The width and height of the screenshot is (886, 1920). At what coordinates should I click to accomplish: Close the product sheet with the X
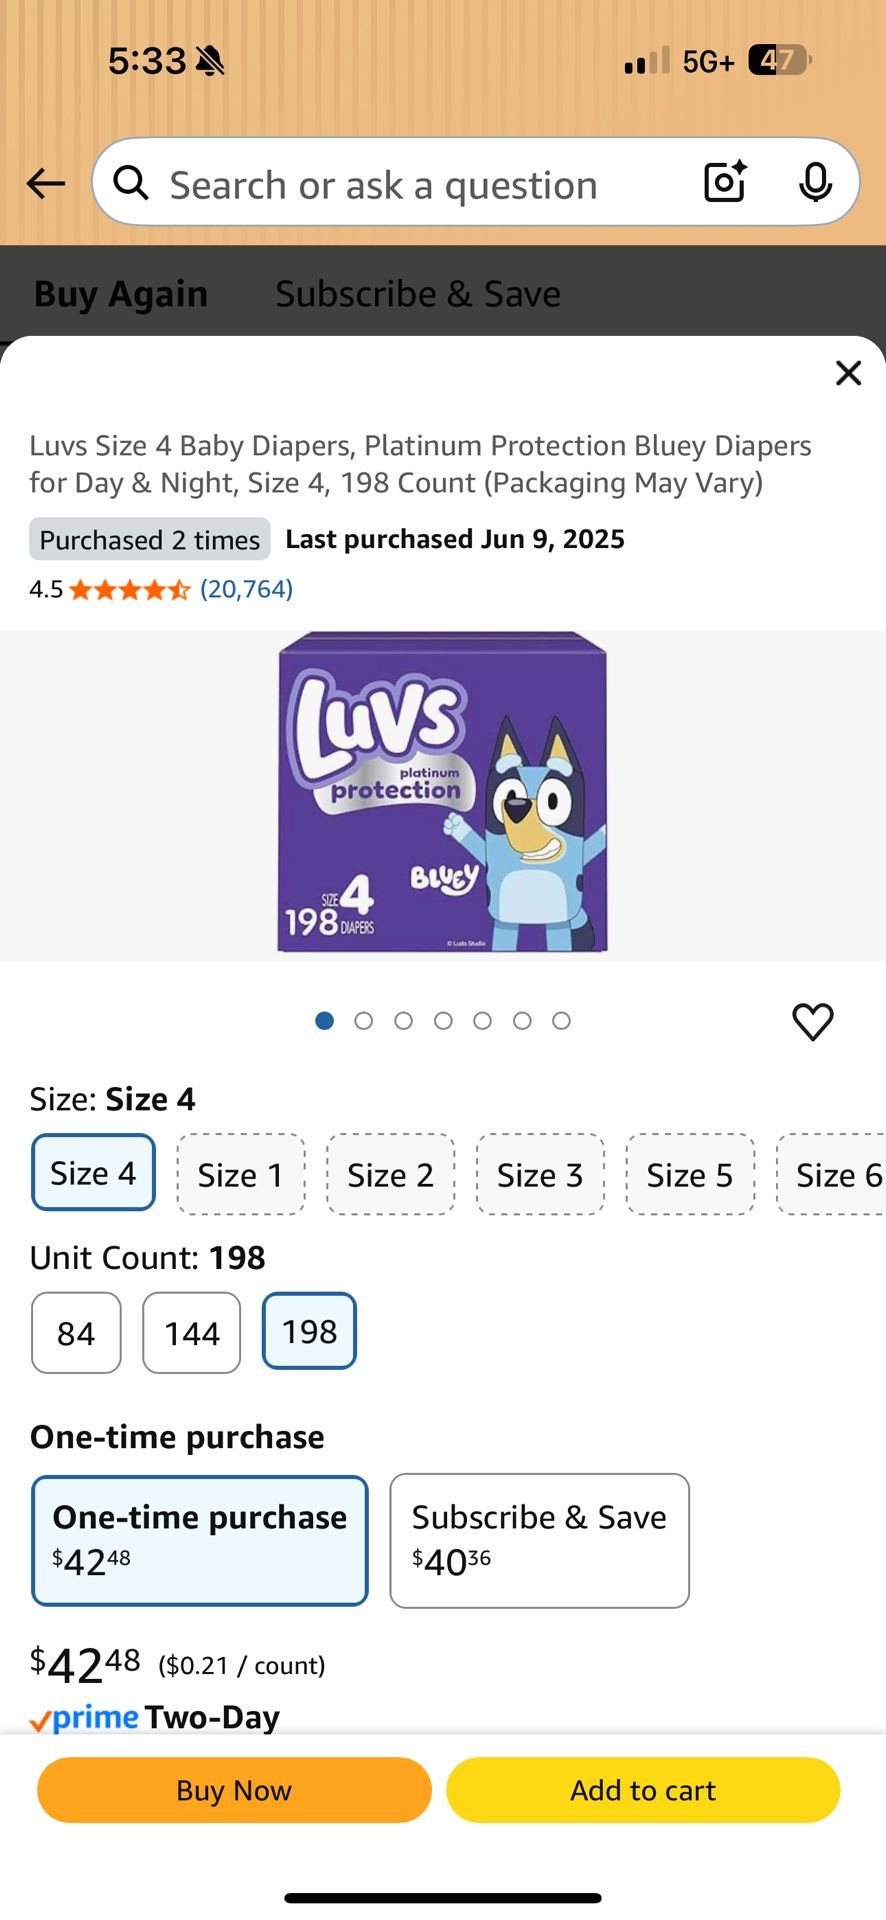click(x=848, y=372)
